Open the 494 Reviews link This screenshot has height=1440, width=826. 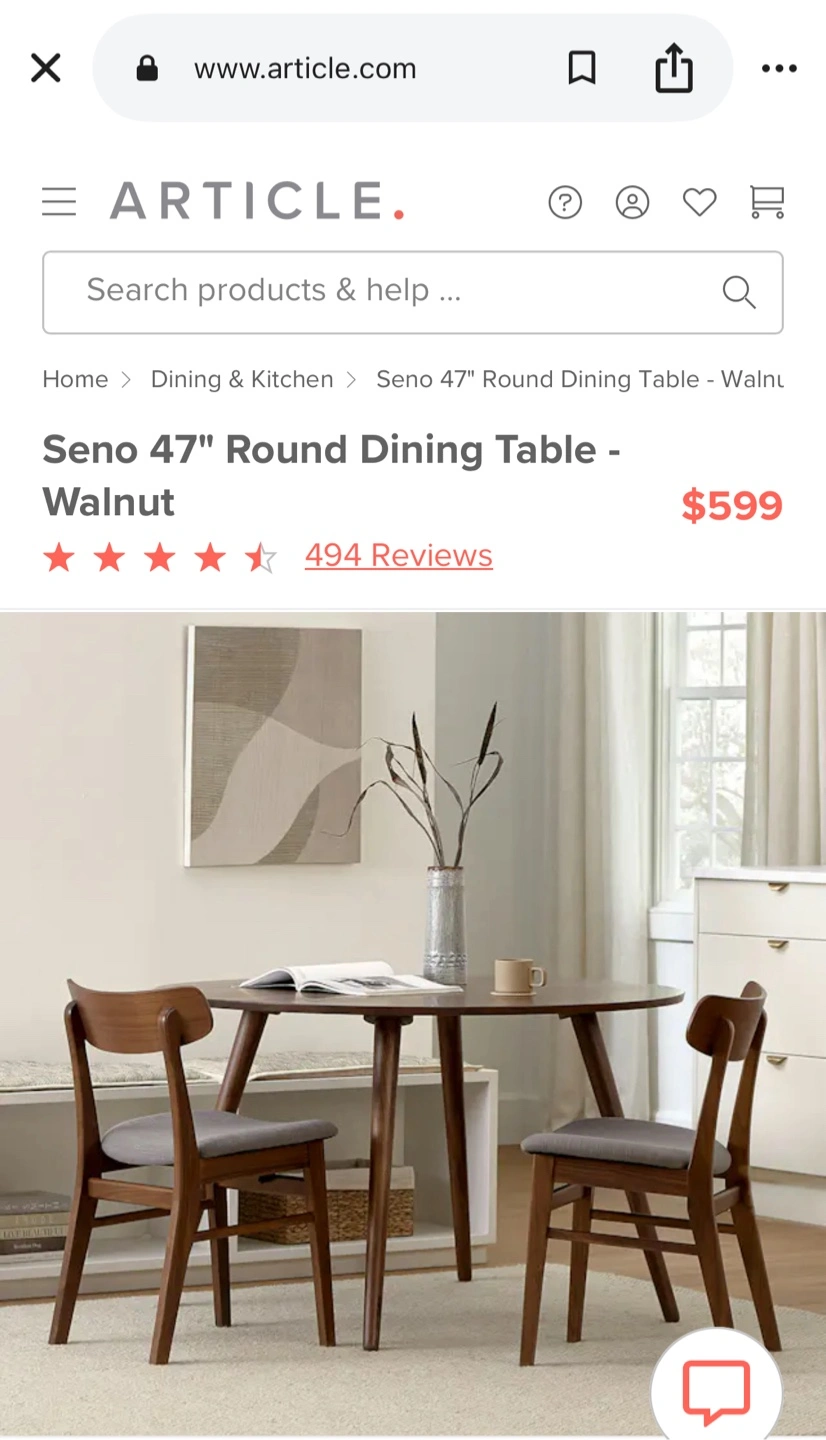click(399, 555)
